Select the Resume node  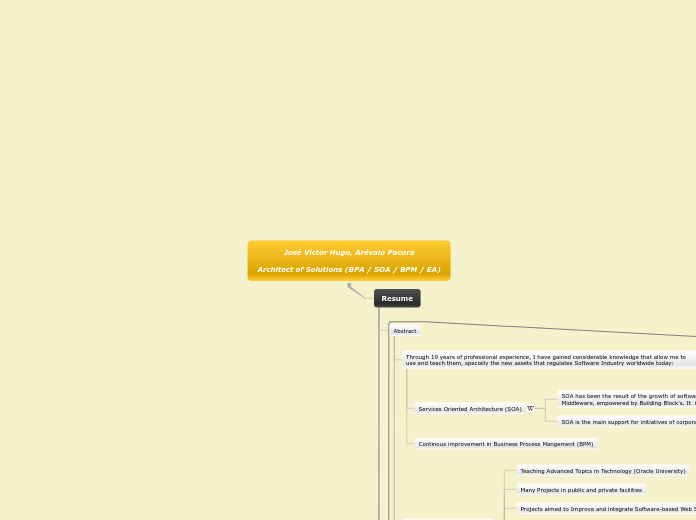pos(397,298)
